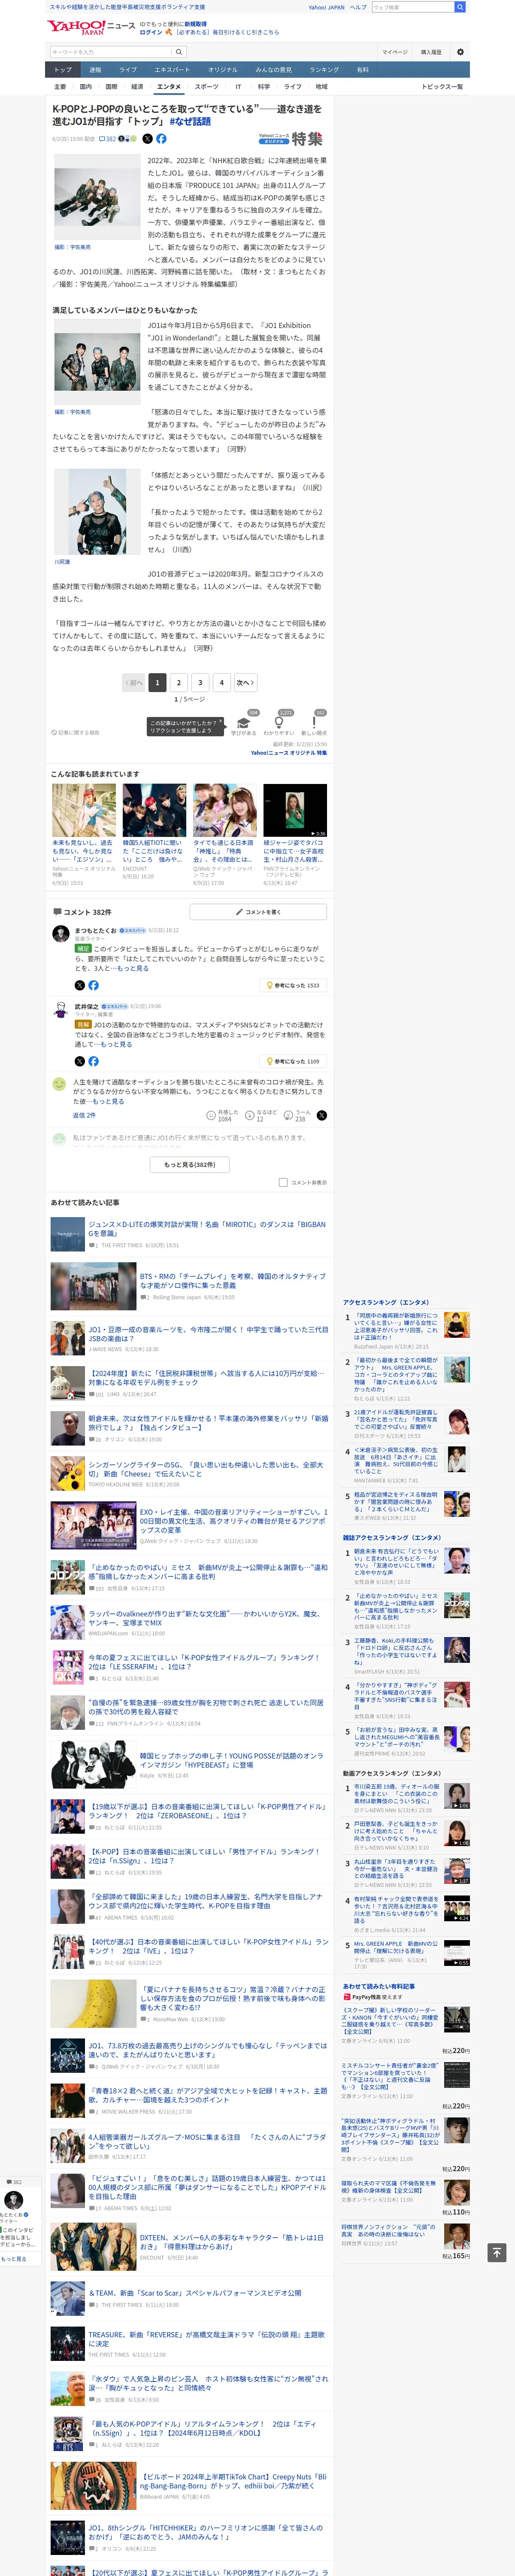The width and height of the screenshot is (515, 2576).
Task: Click the keyword search input field
Action: click(110, 52)
